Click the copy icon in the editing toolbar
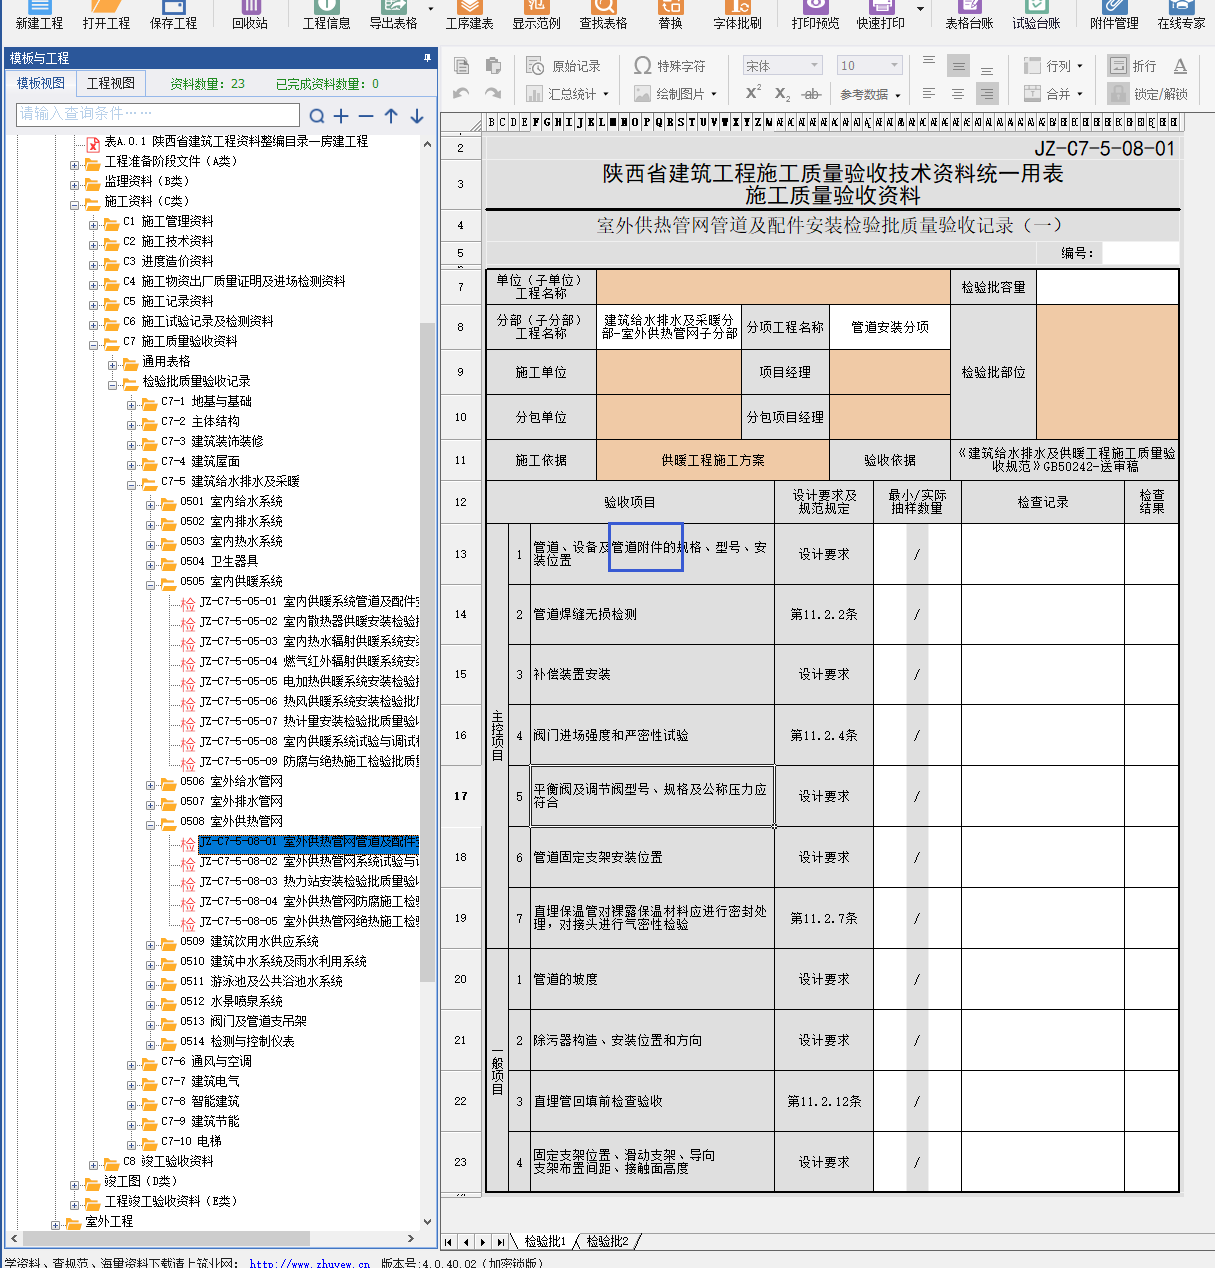 [461, 66]
